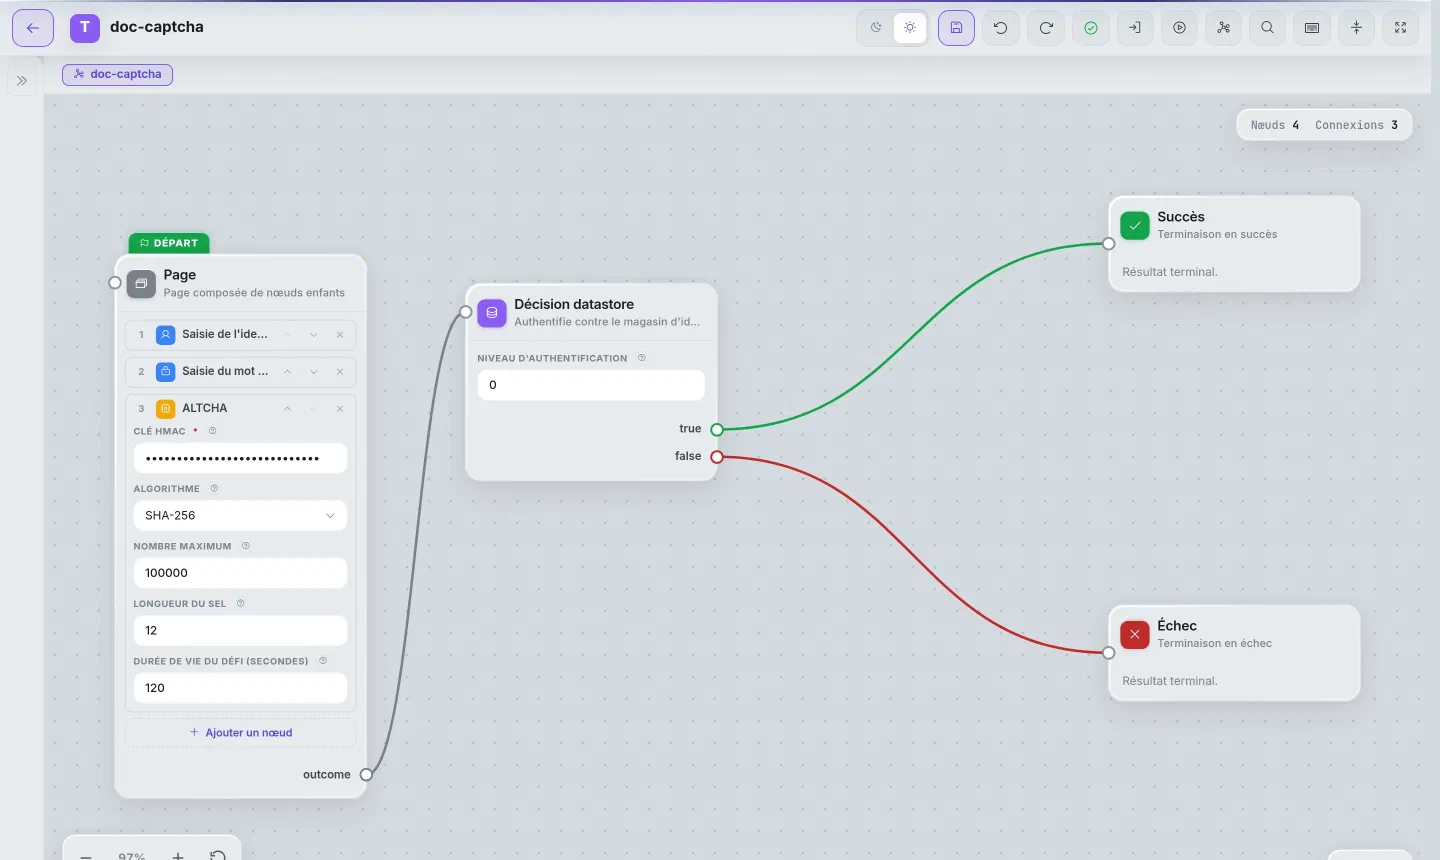This screenshot has height=860, width=1440.
Task: Show help for Nombre maximum field
Action: [x=246, y=546]
